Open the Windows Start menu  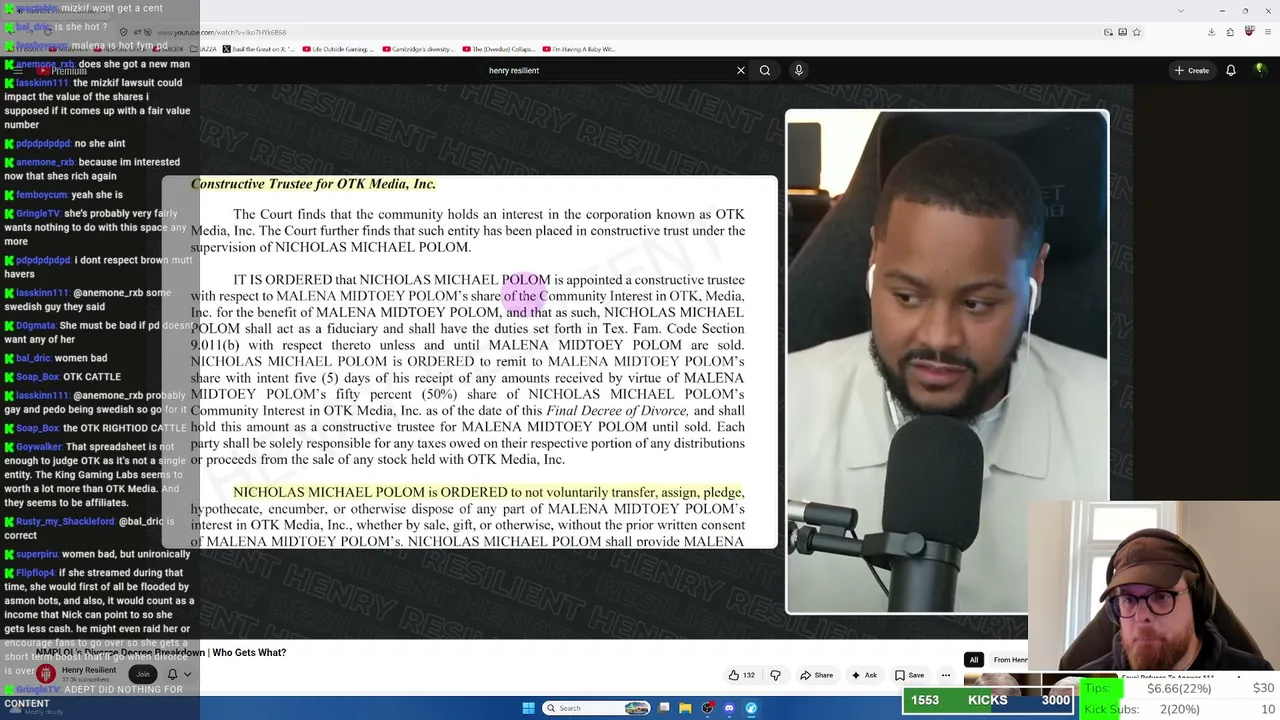tap(528, 708)
